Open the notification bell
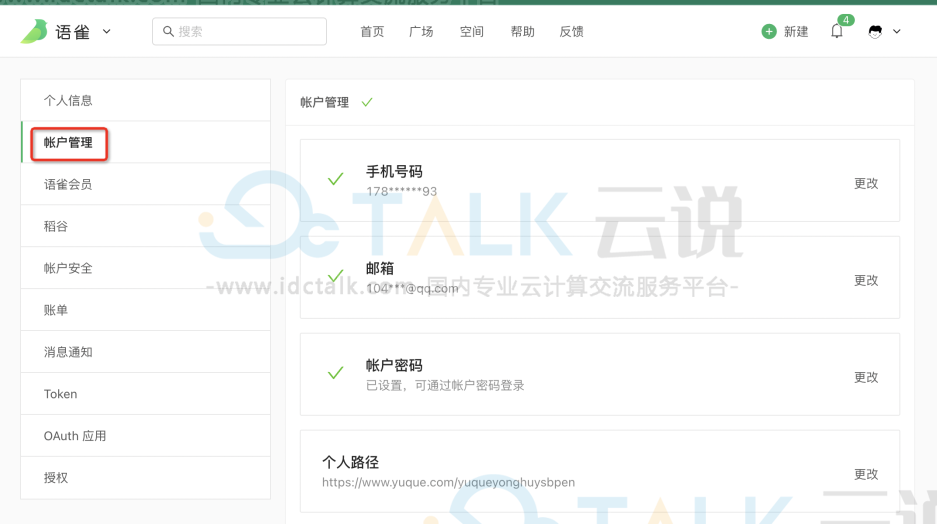Screen dimensions: 937x524 pyautogui.click(x=837, y=32)
